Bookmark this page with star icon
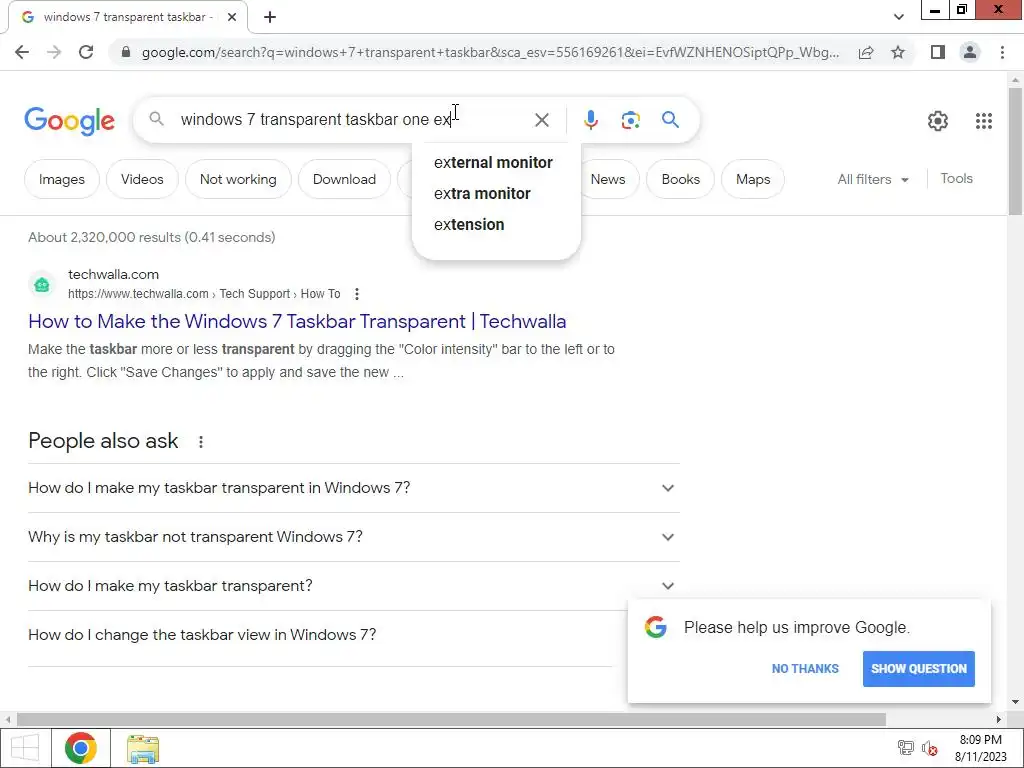This screenshot has width=1024, height=768. 898,52
